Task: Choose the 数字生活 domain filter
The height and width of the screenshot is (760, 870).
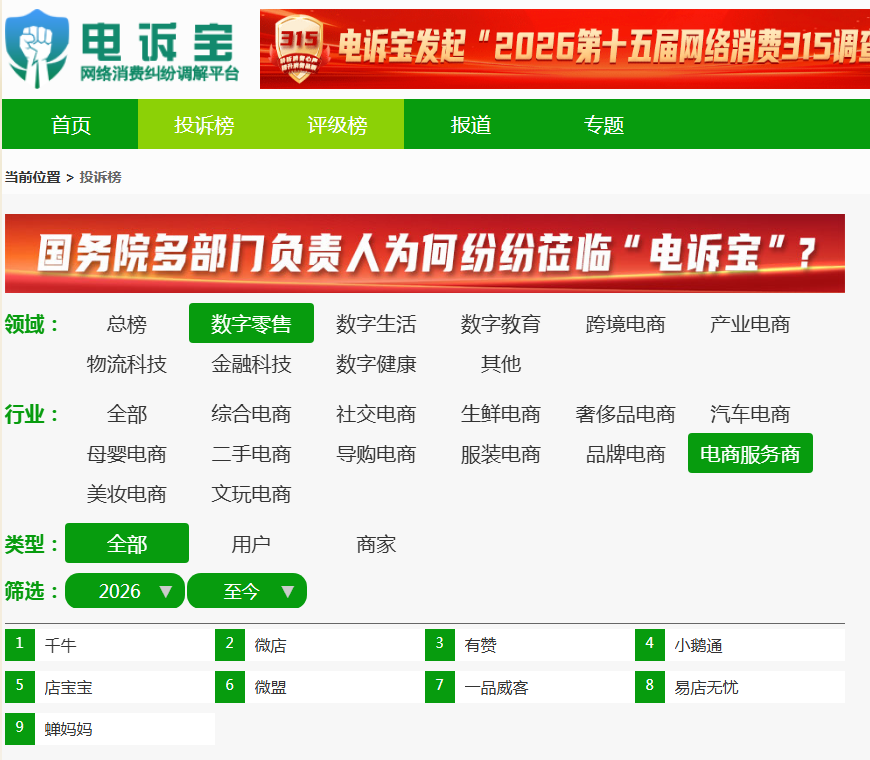Action: click(x=376, y=324)
